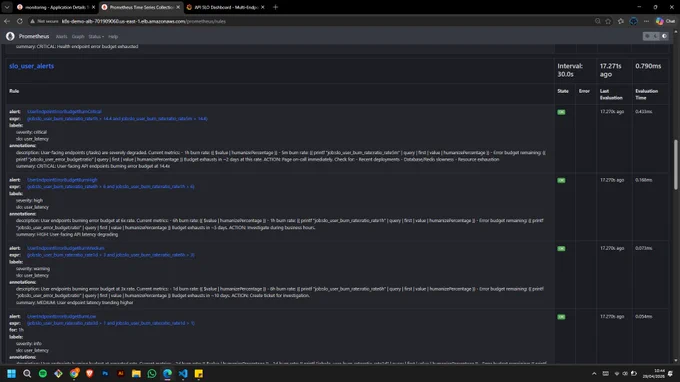Open the zoom magnifier icon in address bar
680x382 pixels.
pyautogui.click(x=598, y=21)
